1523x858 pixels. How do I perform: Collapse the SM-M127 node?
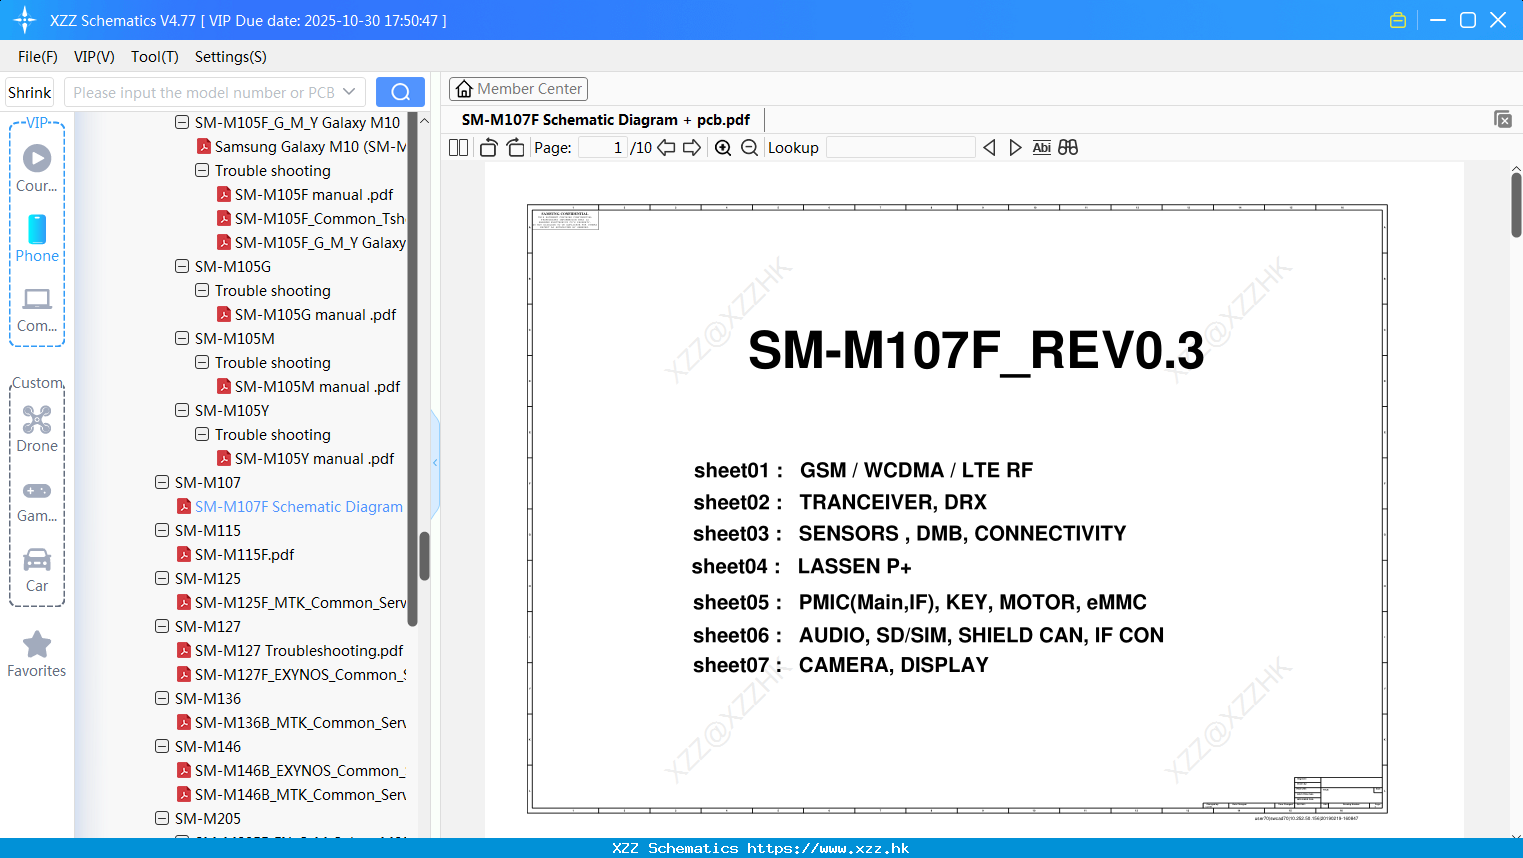pos(162,626)
